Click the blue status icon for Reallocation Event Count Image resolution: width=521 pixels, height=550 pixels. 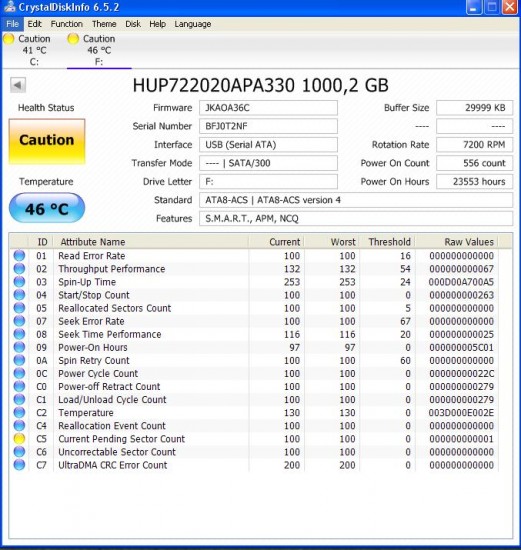(19, 425)
